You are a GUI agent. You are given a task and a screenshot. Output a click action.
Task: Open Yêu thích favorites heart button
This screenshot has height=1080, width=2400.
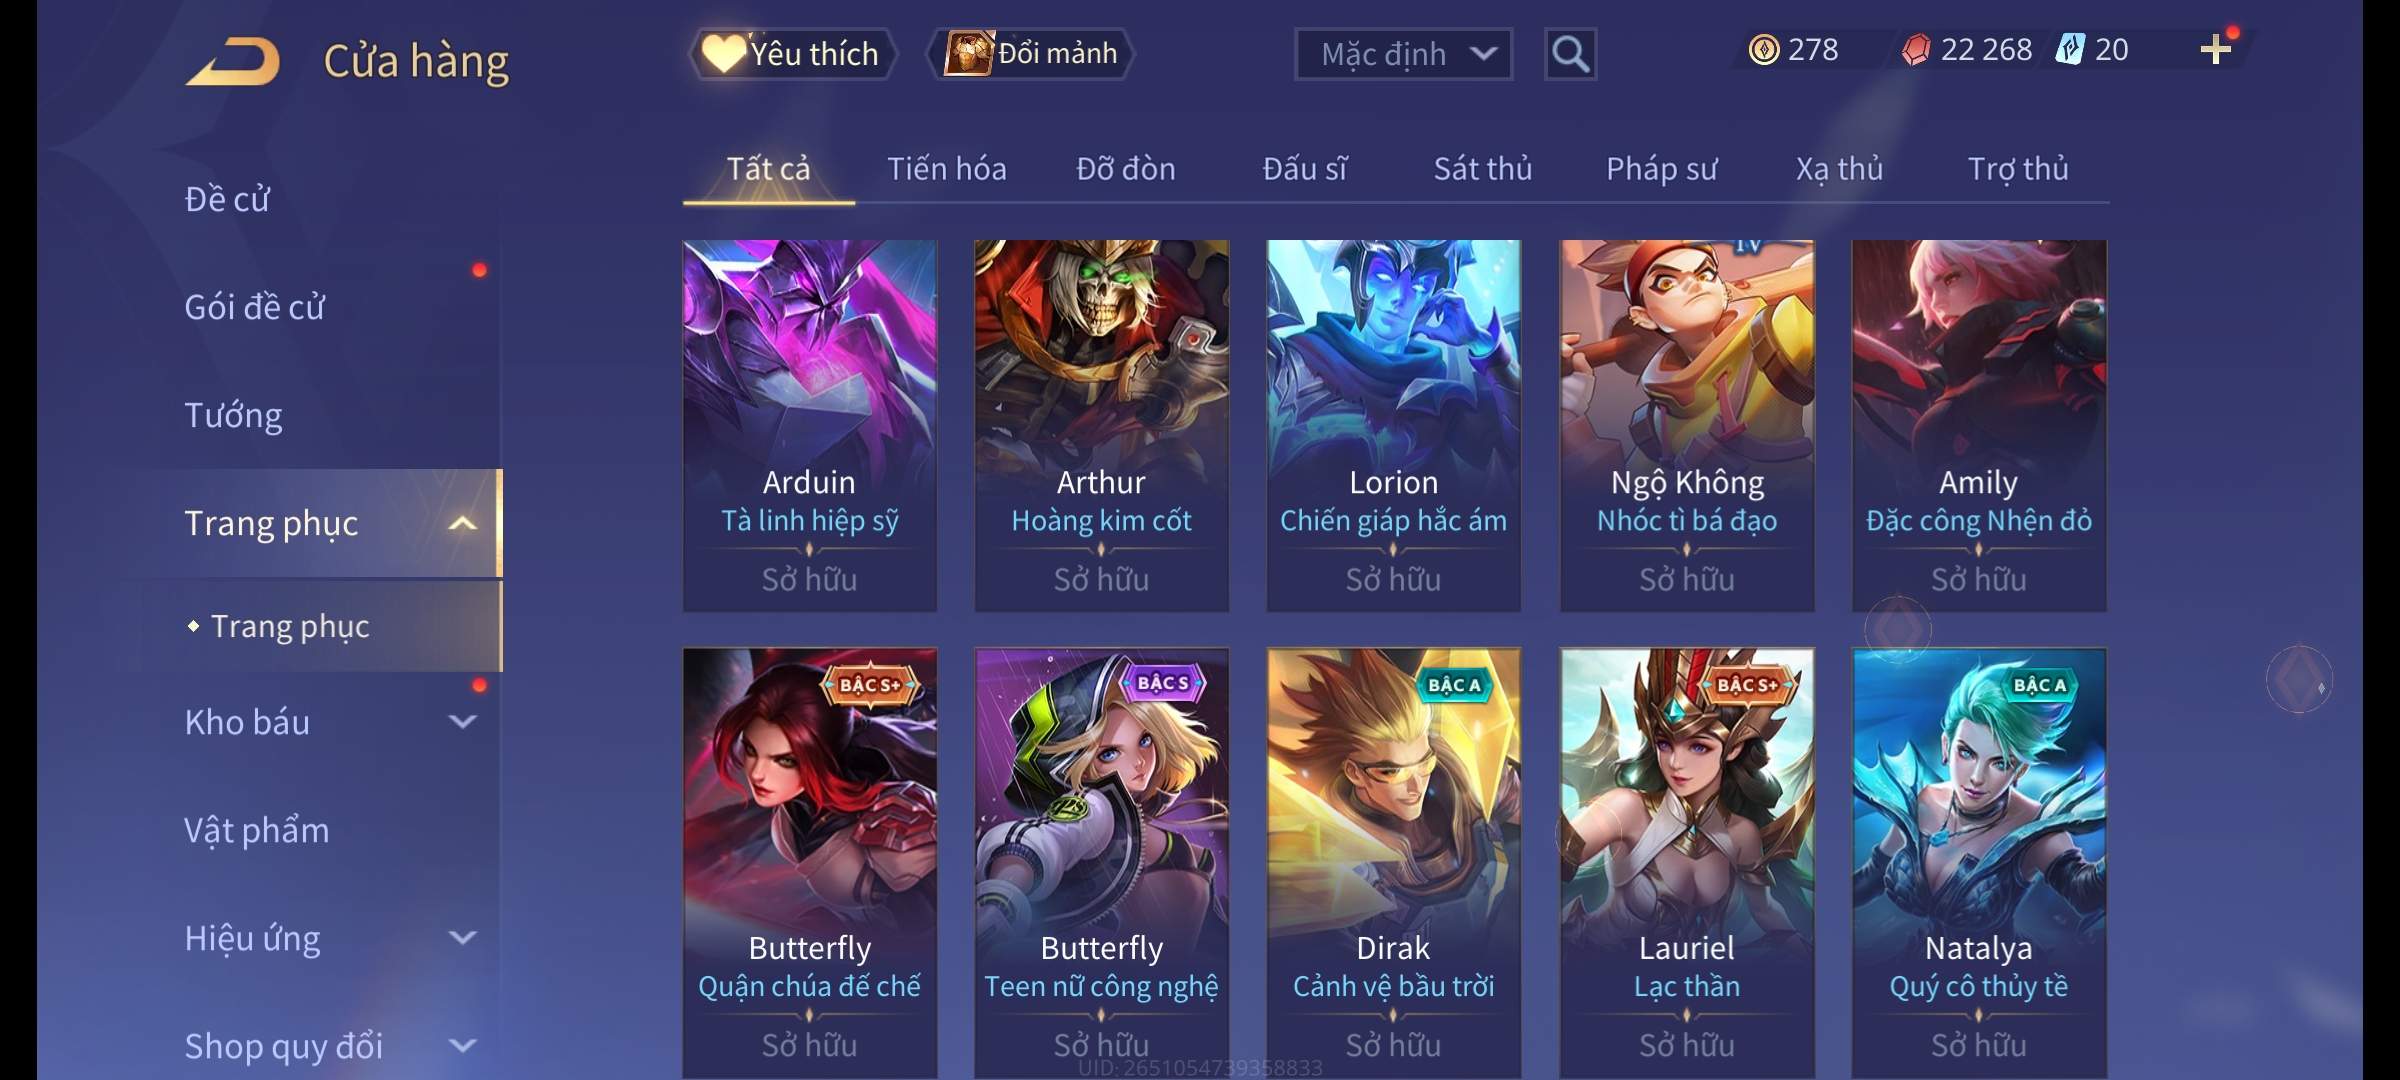[791, 53]
